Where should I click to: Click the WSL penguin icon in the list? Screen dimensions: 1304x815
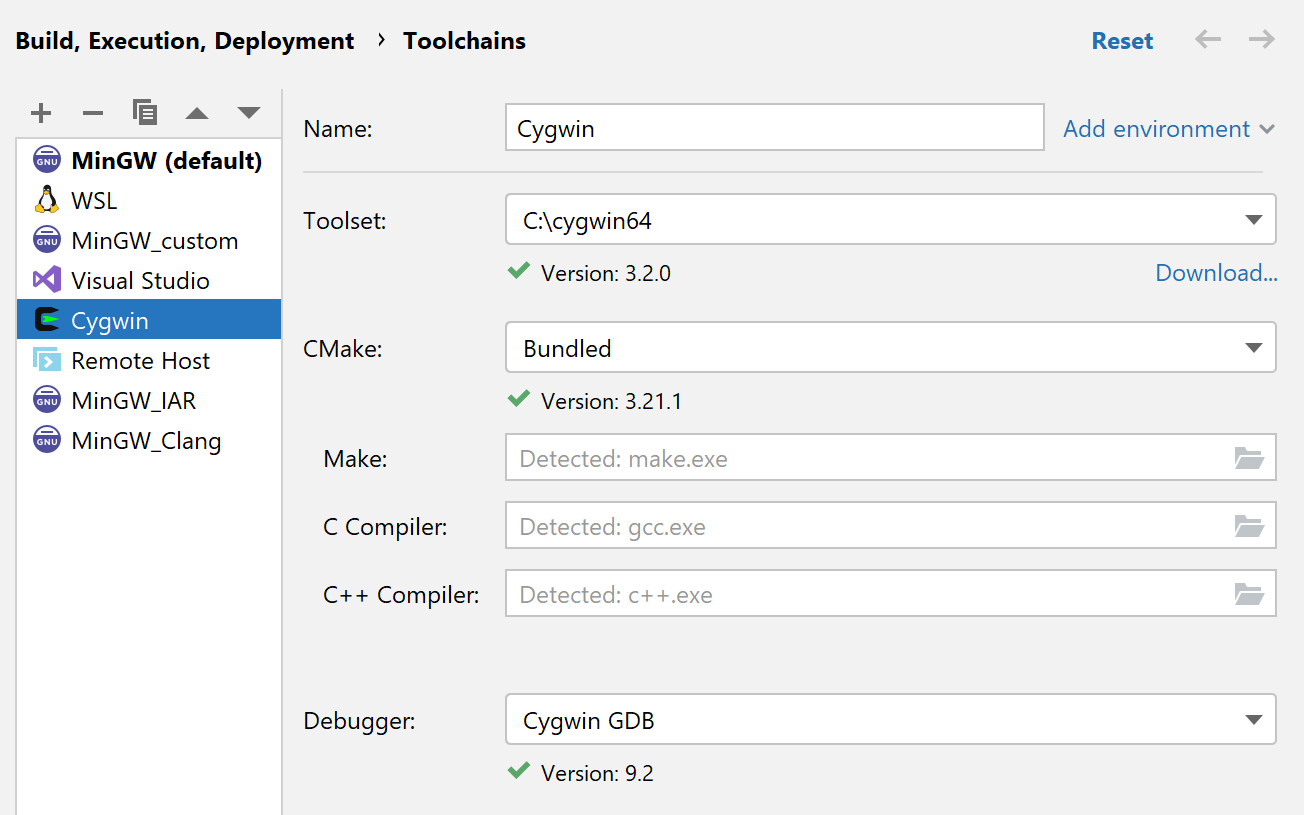44,199
